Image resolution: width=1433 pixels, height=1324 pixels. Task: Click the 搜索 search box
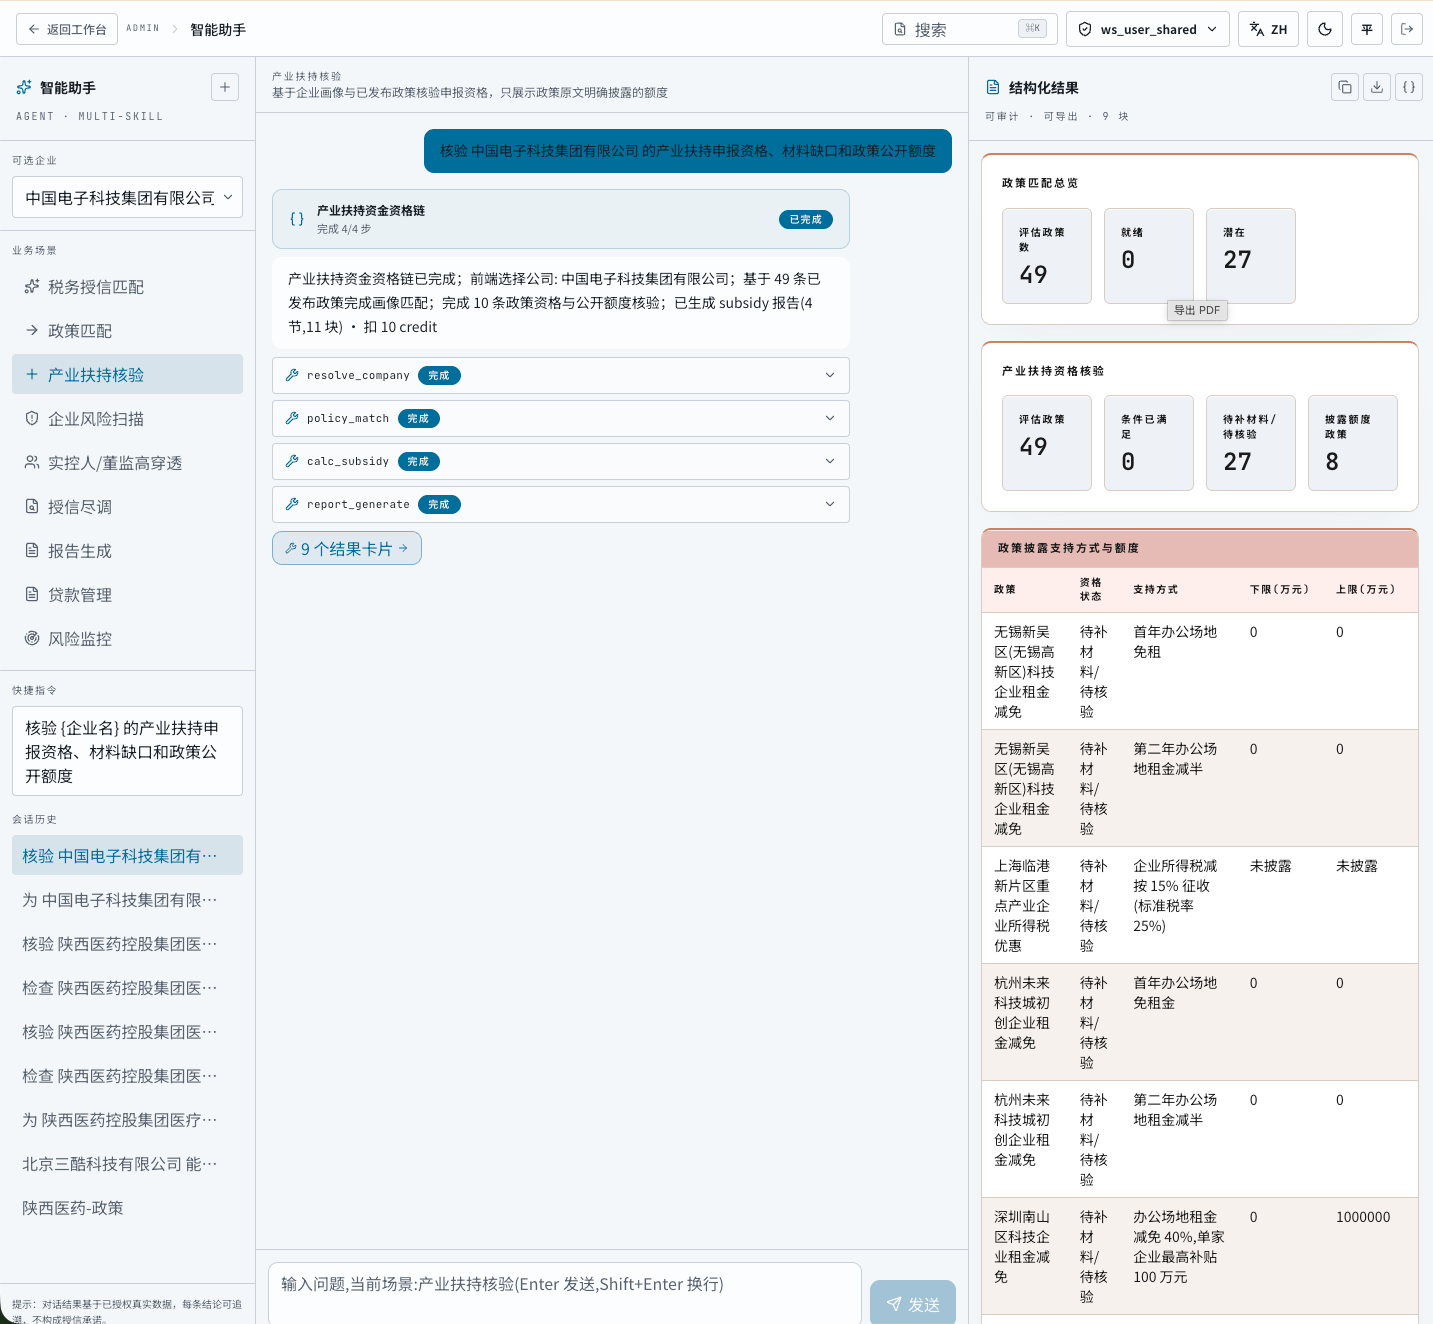970,29
